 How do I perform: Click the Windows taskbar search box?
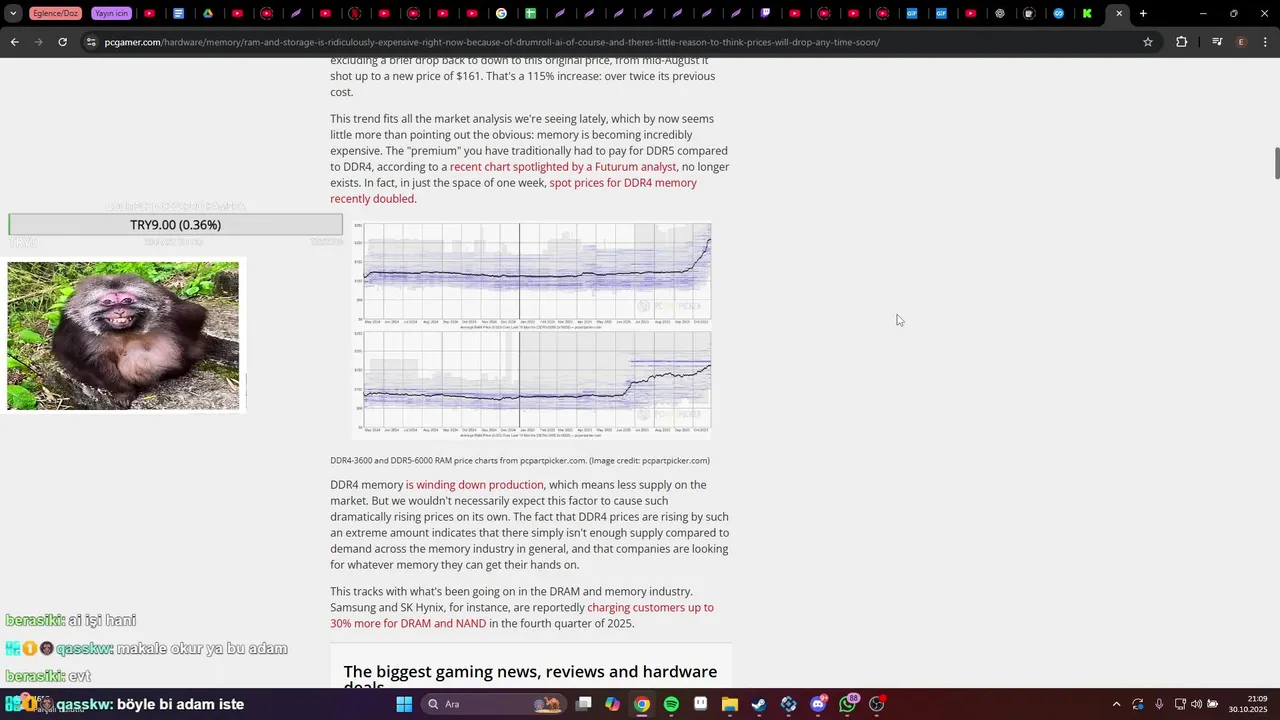point(493,704)
